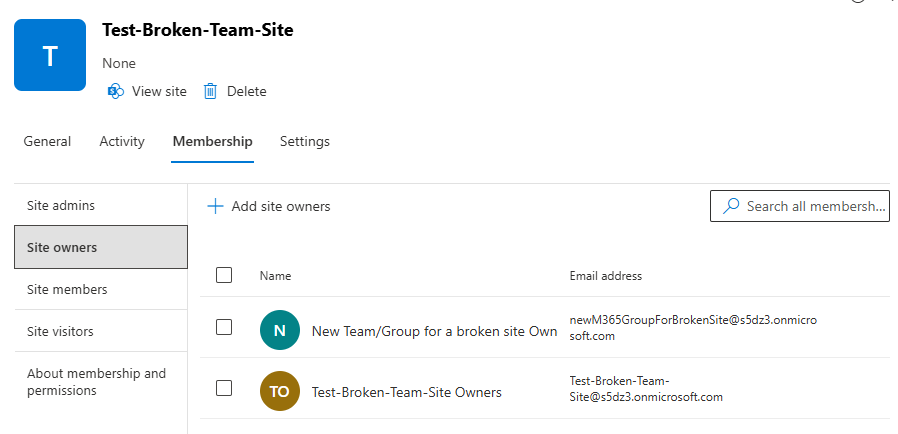Click the newM365GroupForBrokenSite email address
The height and width of the screenshot is (434, 898).
693,328
